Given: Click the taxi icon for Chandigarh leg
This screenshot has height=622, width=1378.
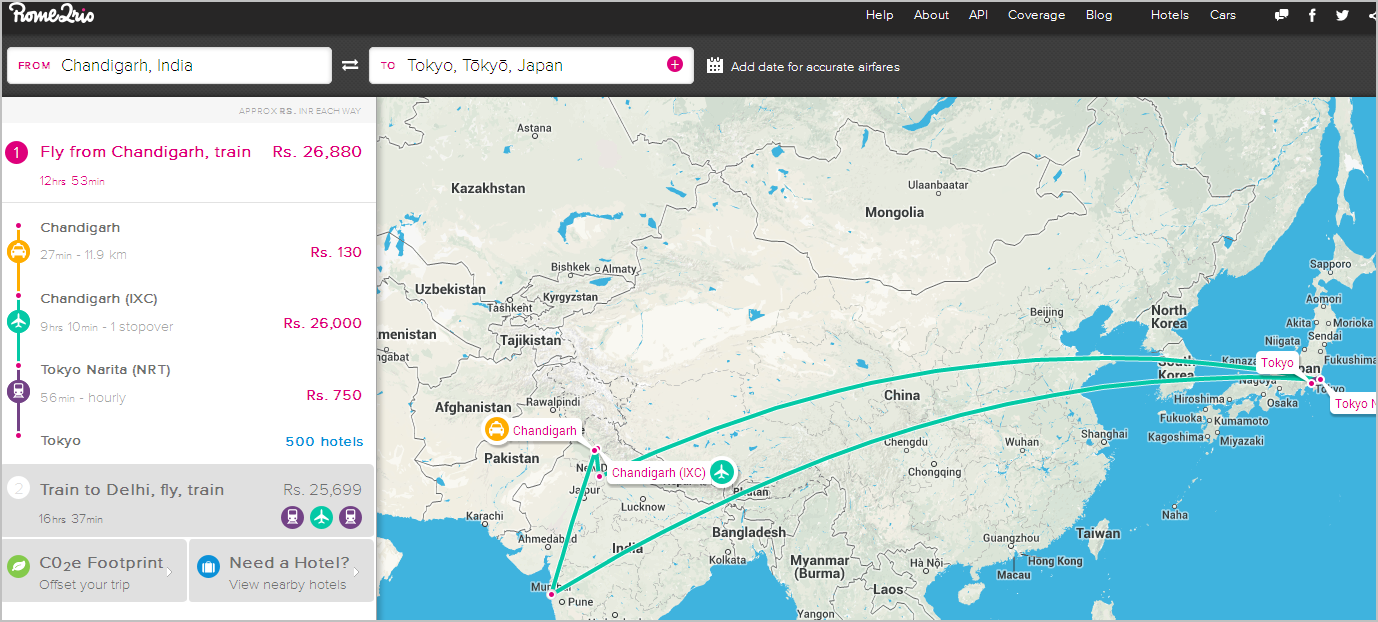Looking at the screenshot, I should pyautogui.click(x=18, y=252).
